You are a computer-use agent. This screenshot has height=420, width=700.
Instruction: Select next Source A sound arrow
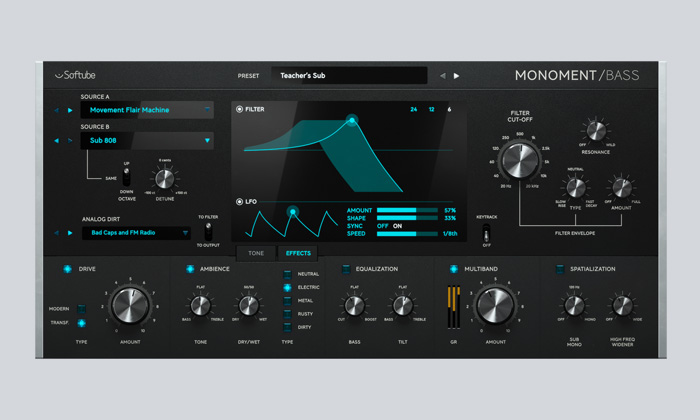click(70, 110)
